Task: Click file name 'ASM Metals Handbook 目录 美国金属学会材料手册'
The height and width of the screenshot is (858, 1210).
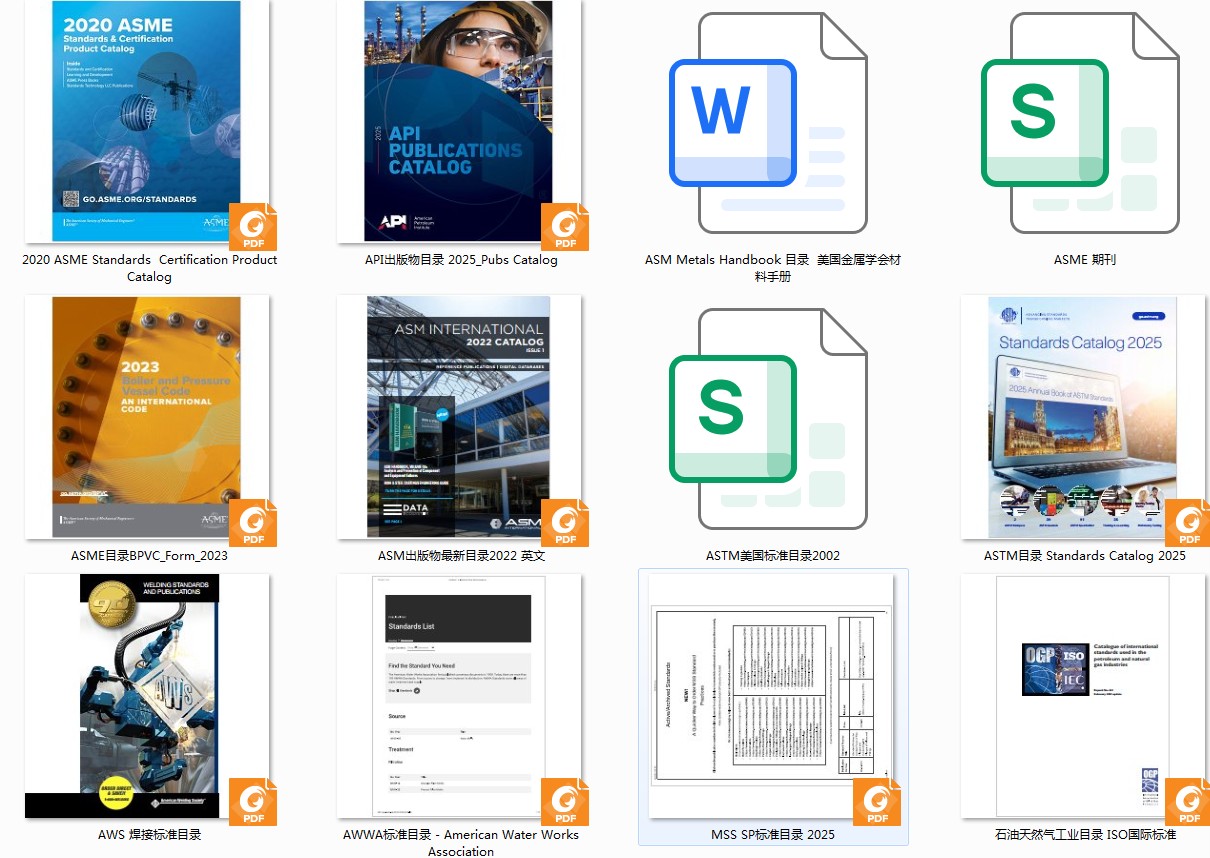Action: [x=773, y=268]
